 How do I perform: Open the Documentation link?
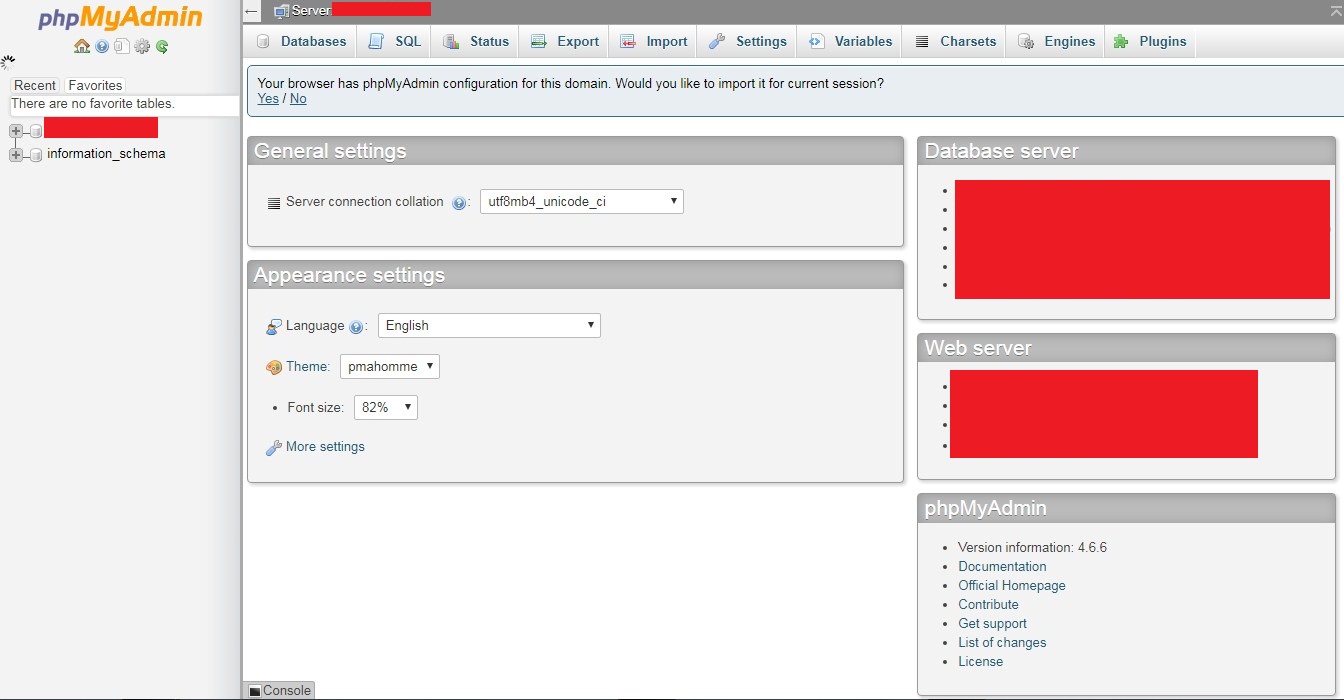pos(1002,566)
